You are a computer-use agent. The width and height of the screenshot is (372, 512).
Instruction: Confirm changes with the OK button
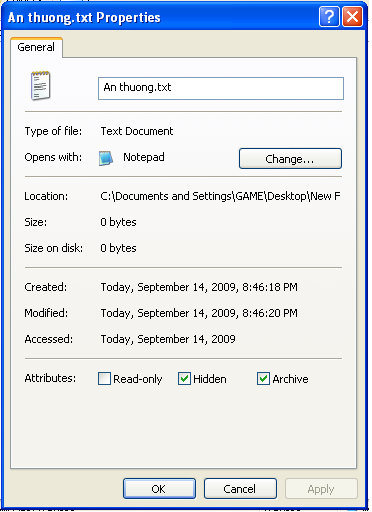(x=159, y=489)
